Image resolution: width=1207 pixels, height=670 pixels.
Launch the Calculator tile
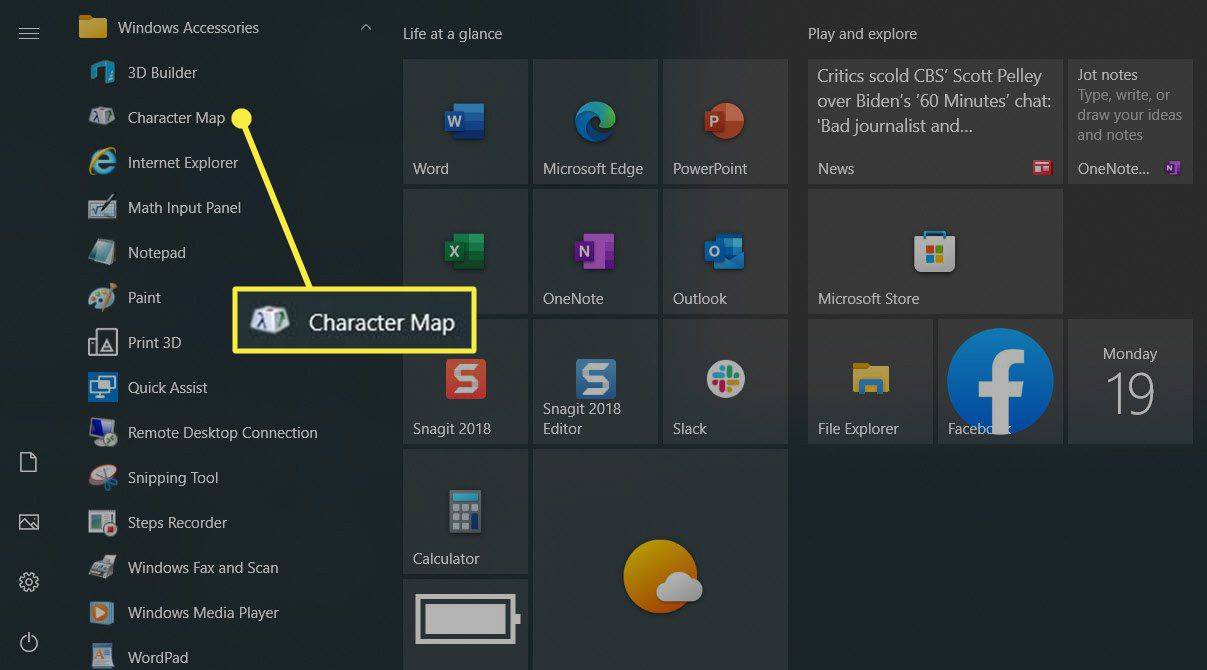click(465, 512)
